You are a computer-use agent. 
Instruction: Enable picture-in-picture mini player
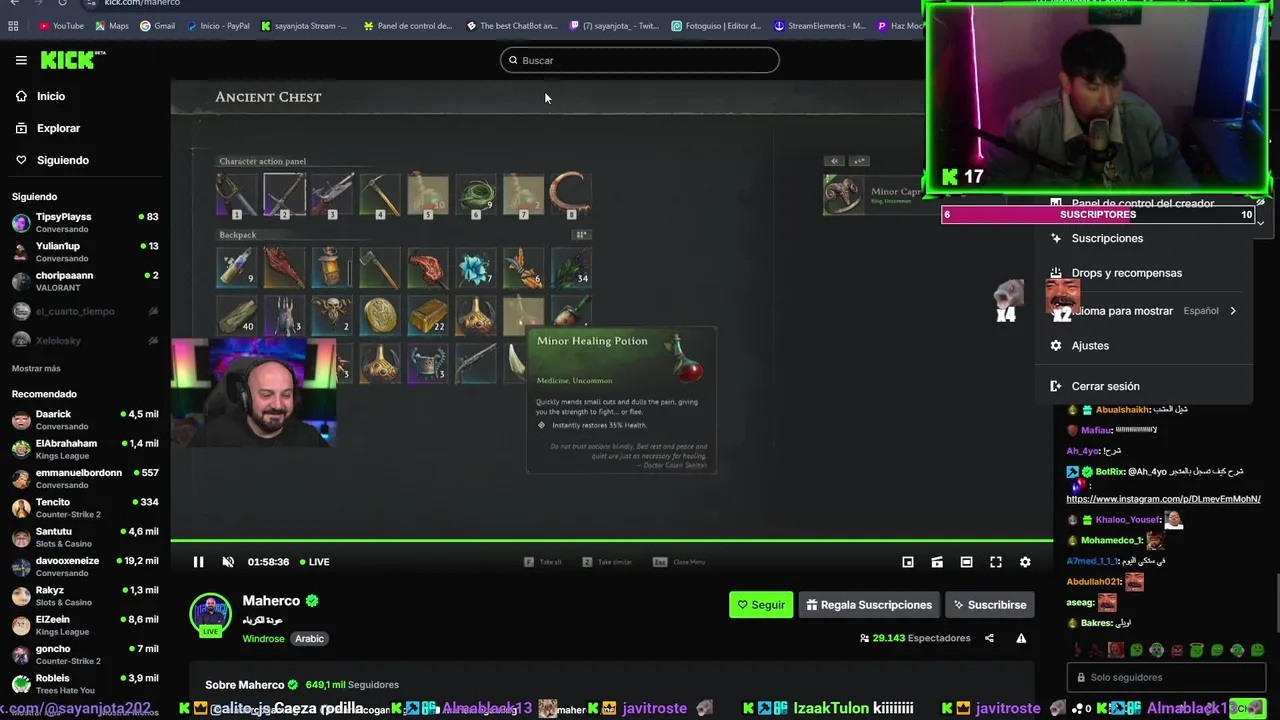coord(908,562)
